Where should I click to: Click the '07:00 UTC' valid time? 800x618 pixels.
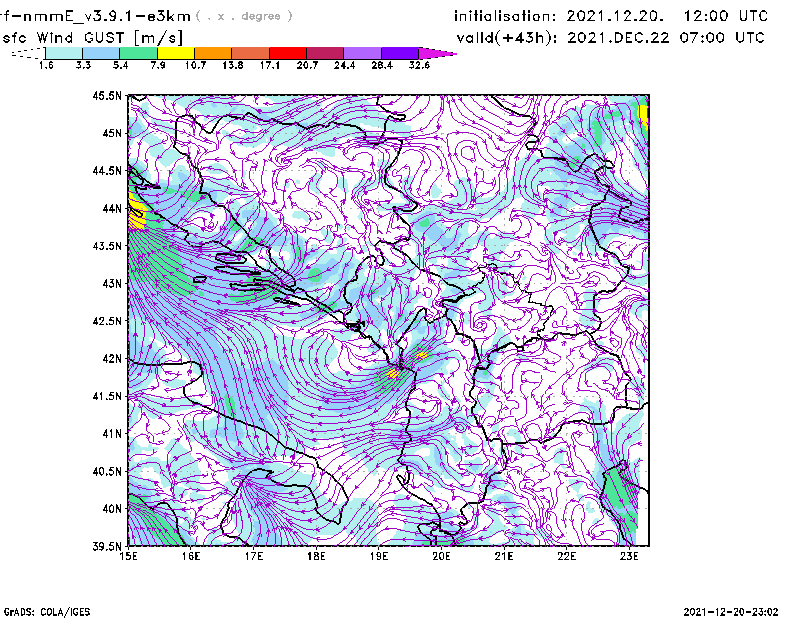(x=722, y=38)
